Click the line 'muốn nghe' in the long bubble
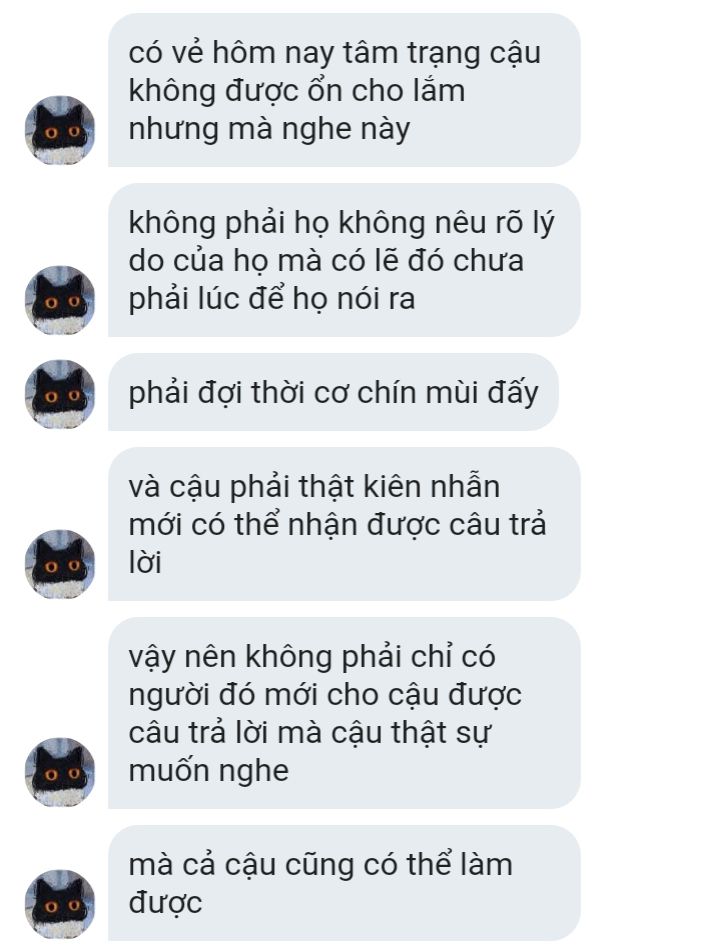Screen dimensions: 720x949 tap(209, 771)
